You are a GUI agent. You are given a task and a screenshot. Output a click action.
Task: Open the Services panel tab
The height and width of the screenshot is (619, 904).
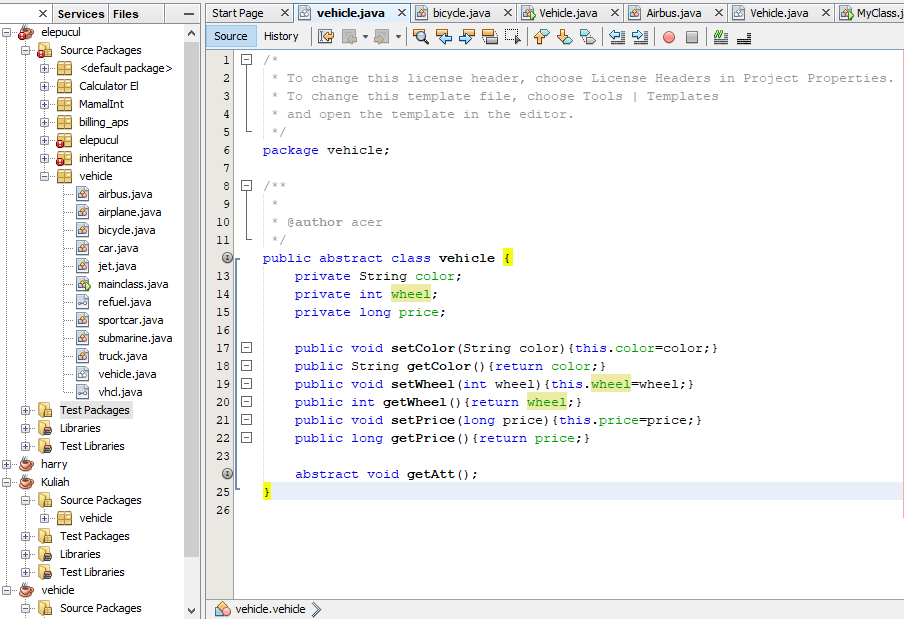[x=81, y=14]
